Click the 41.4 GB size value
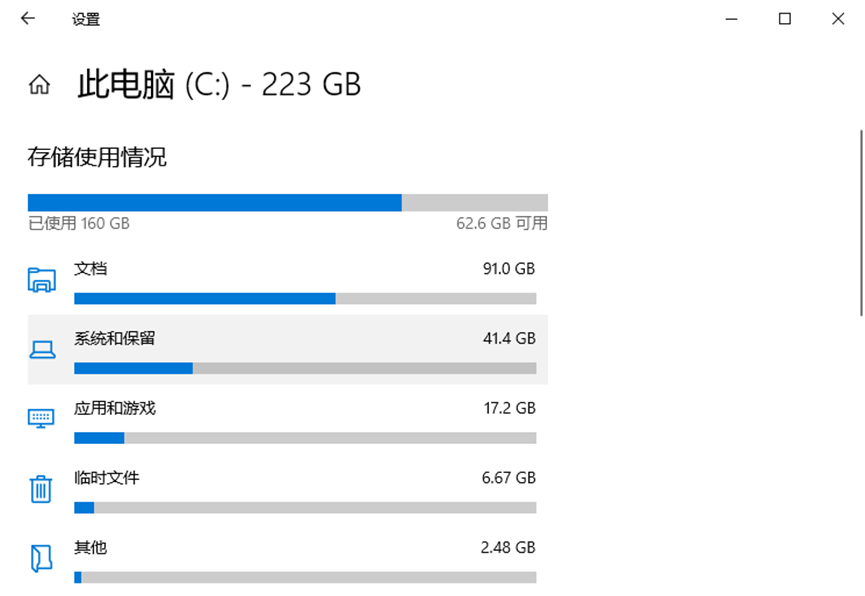Viewport: 865px width, 596px height. [x=508, y=339]
